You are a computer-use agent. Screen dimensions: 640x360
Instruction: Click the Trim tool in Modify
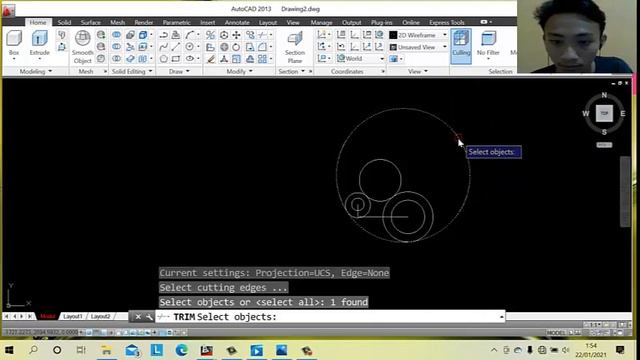click(x=263, y=35)
